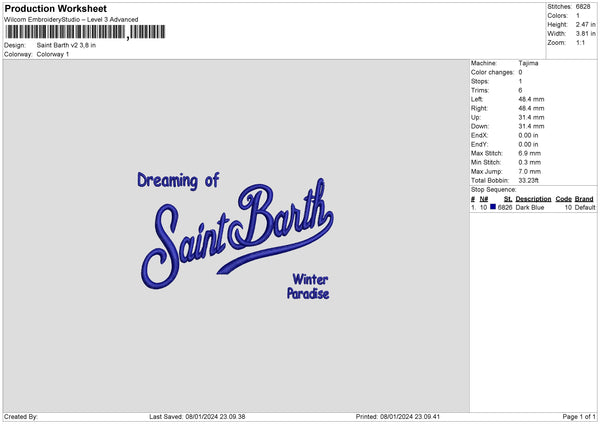Viewport: 600px width, 424px height.
Task: Click the Total Bobbin value 33.23ft
Action: coord(528,180)
